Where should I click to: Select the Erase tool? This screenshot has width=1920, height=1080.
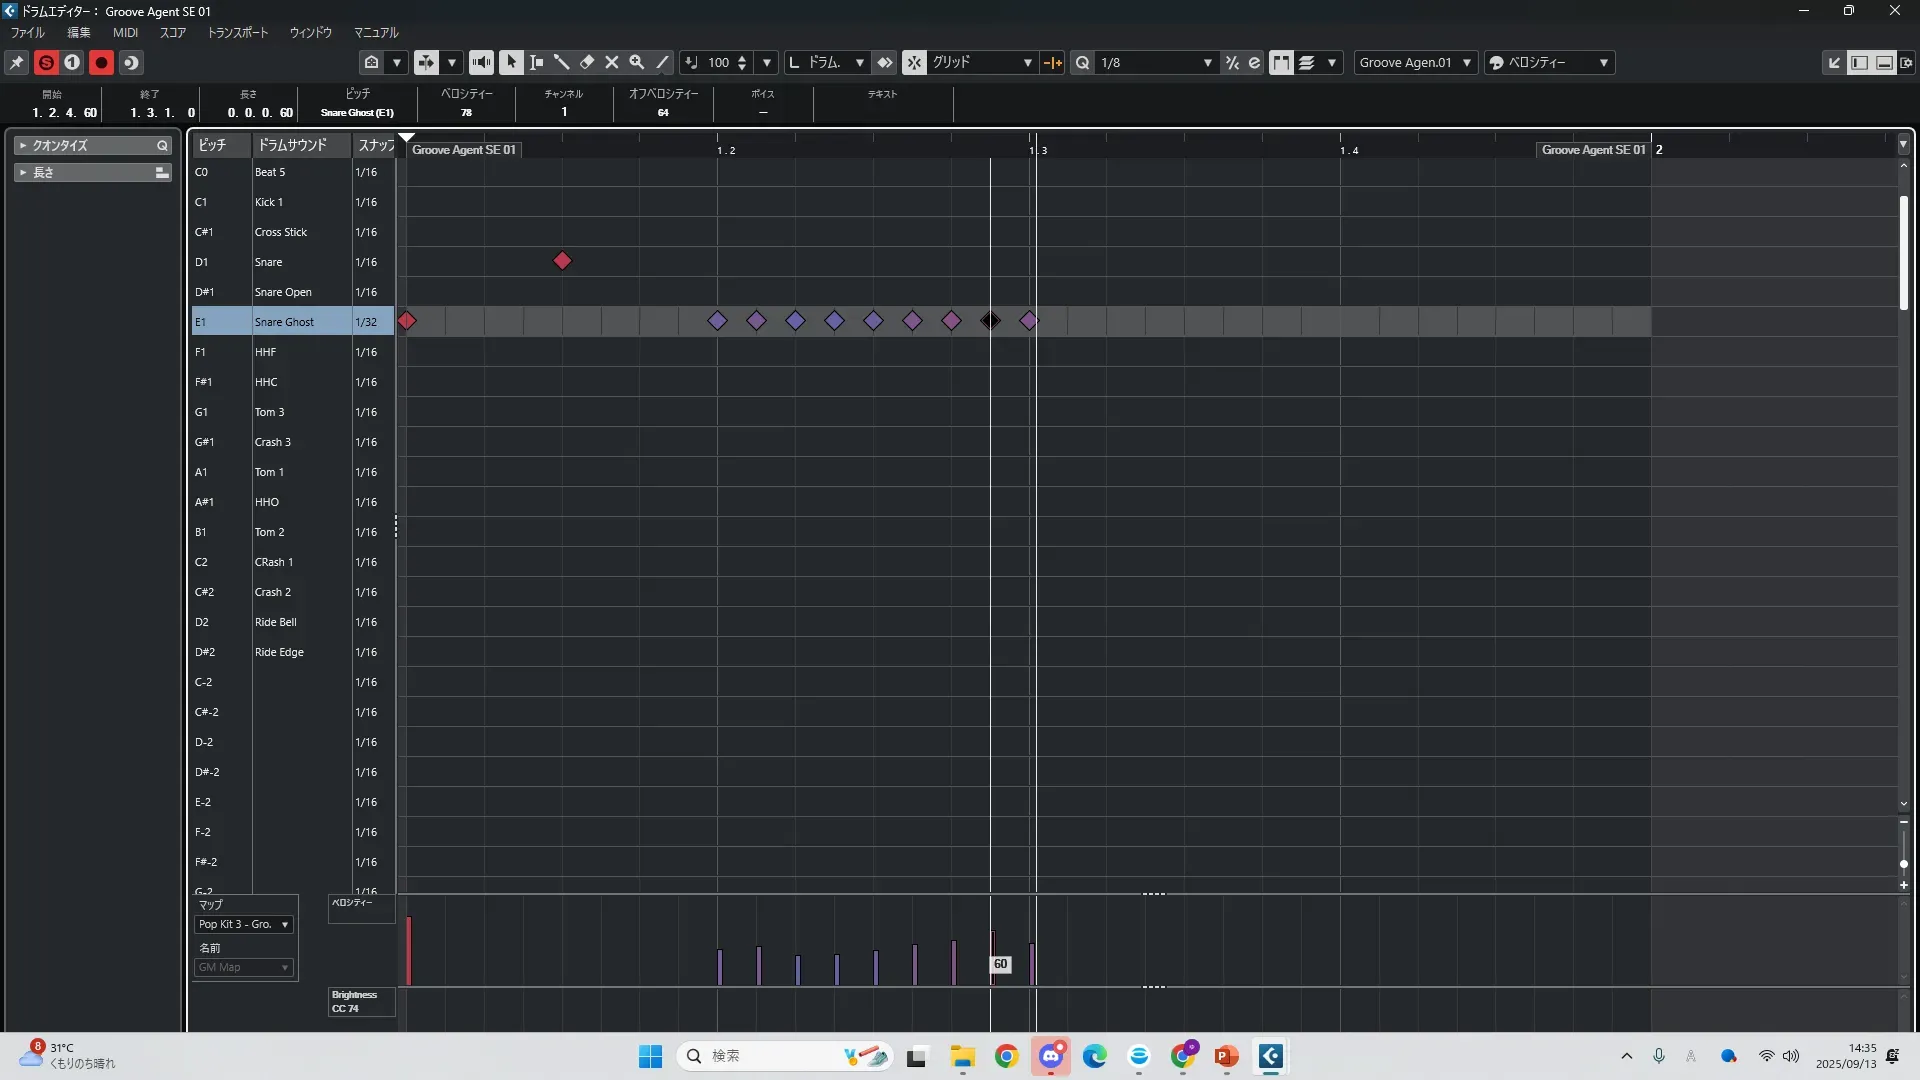pyautogui.click(x=587, y=62)
